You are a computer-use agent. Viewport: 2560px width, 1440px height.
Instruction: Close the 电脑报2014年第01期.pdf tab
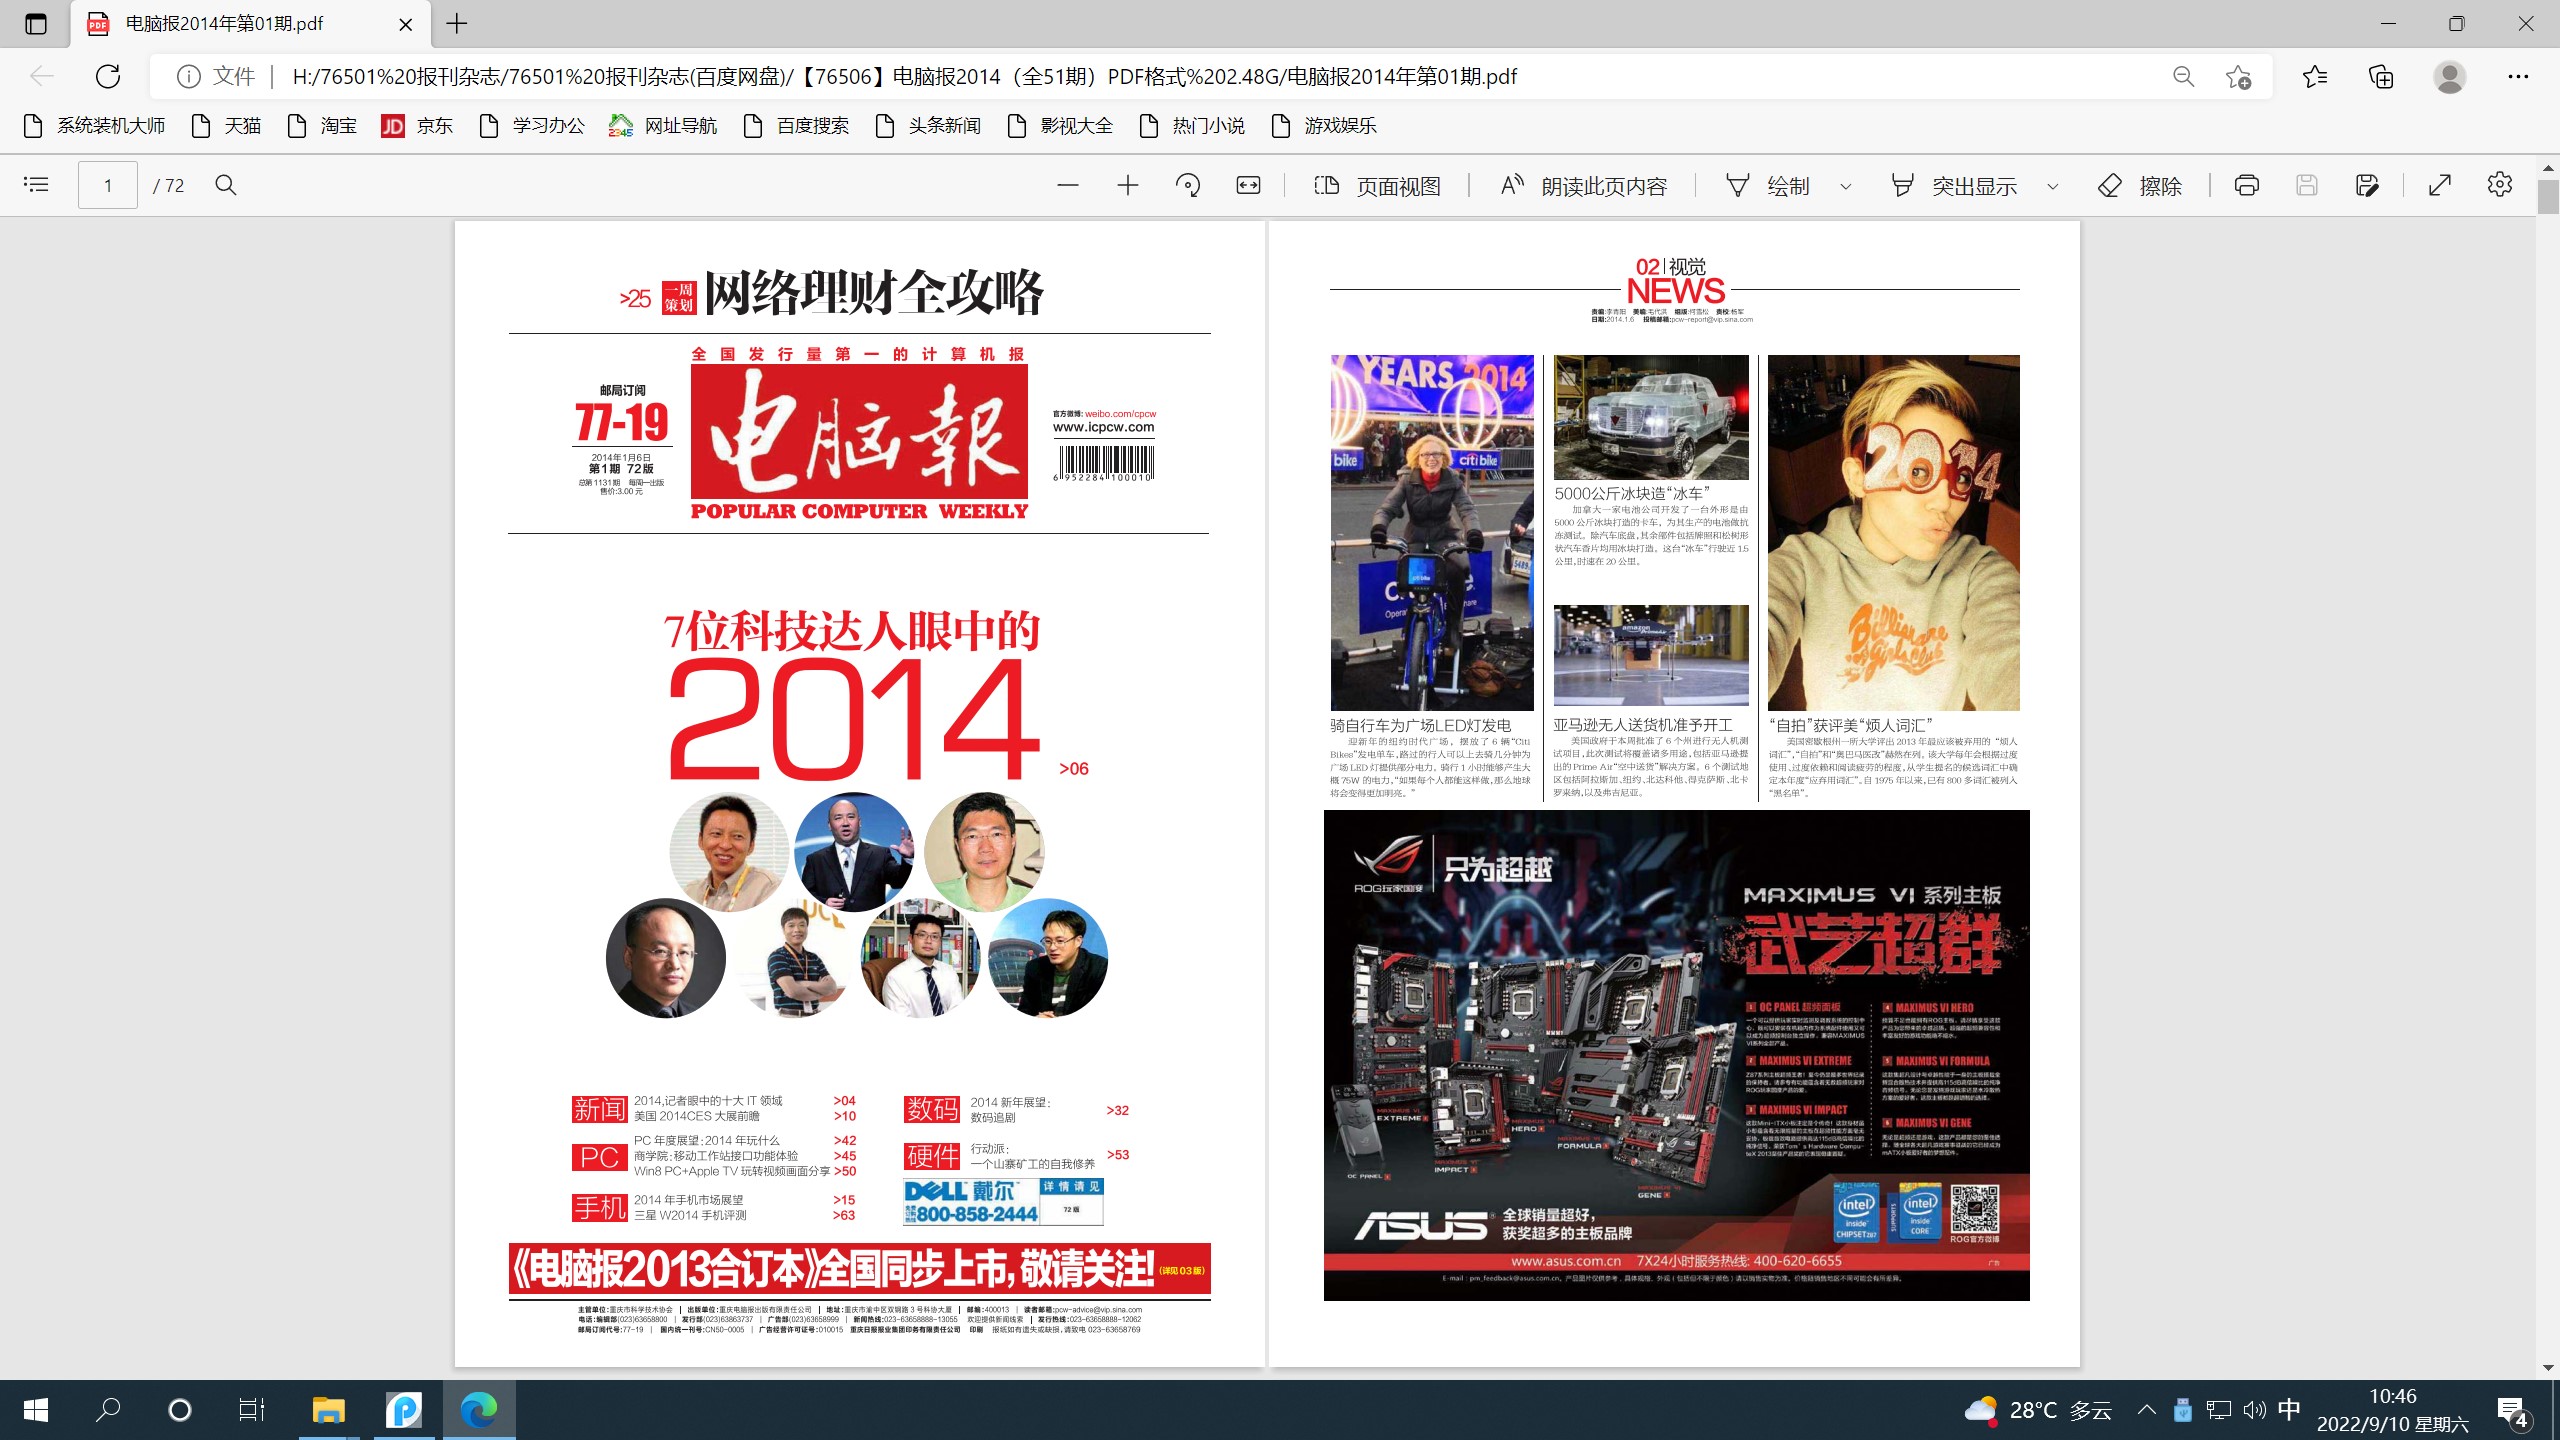pyautogui.click(x=406, y=24)
